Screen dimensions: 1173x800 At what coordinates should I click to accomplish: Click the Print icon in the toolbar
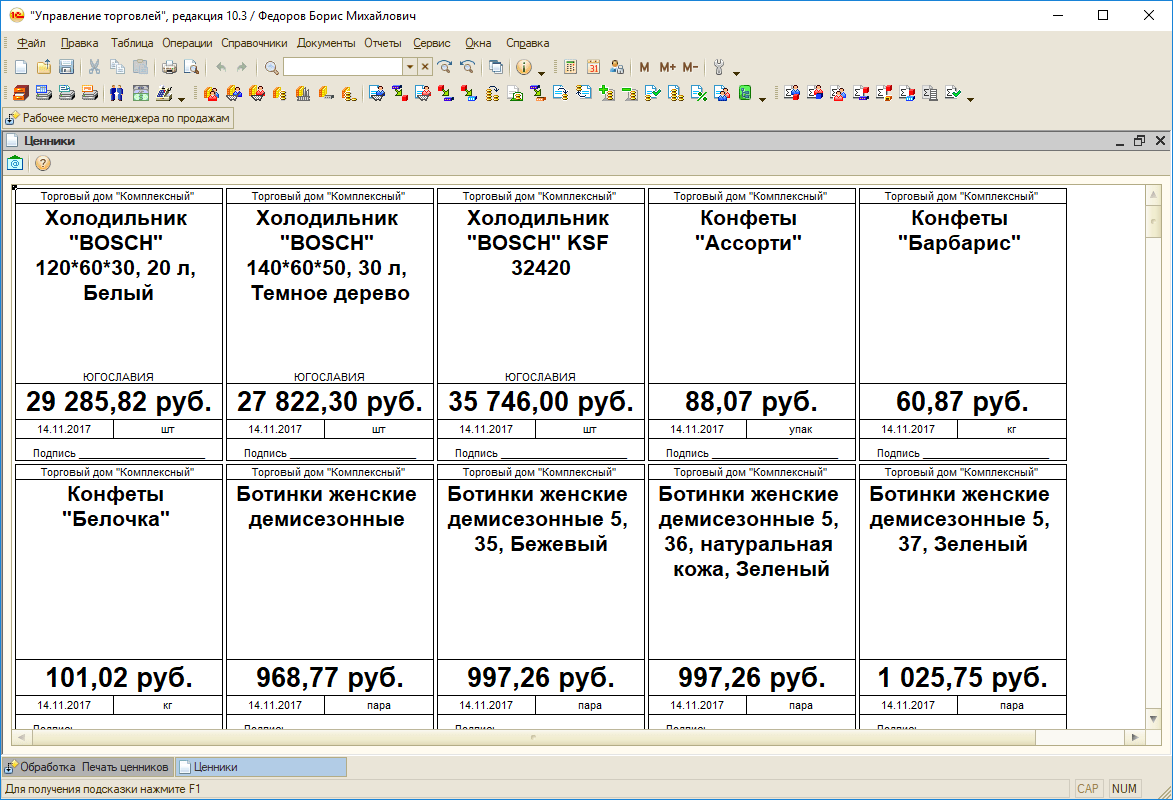[169, 67]
